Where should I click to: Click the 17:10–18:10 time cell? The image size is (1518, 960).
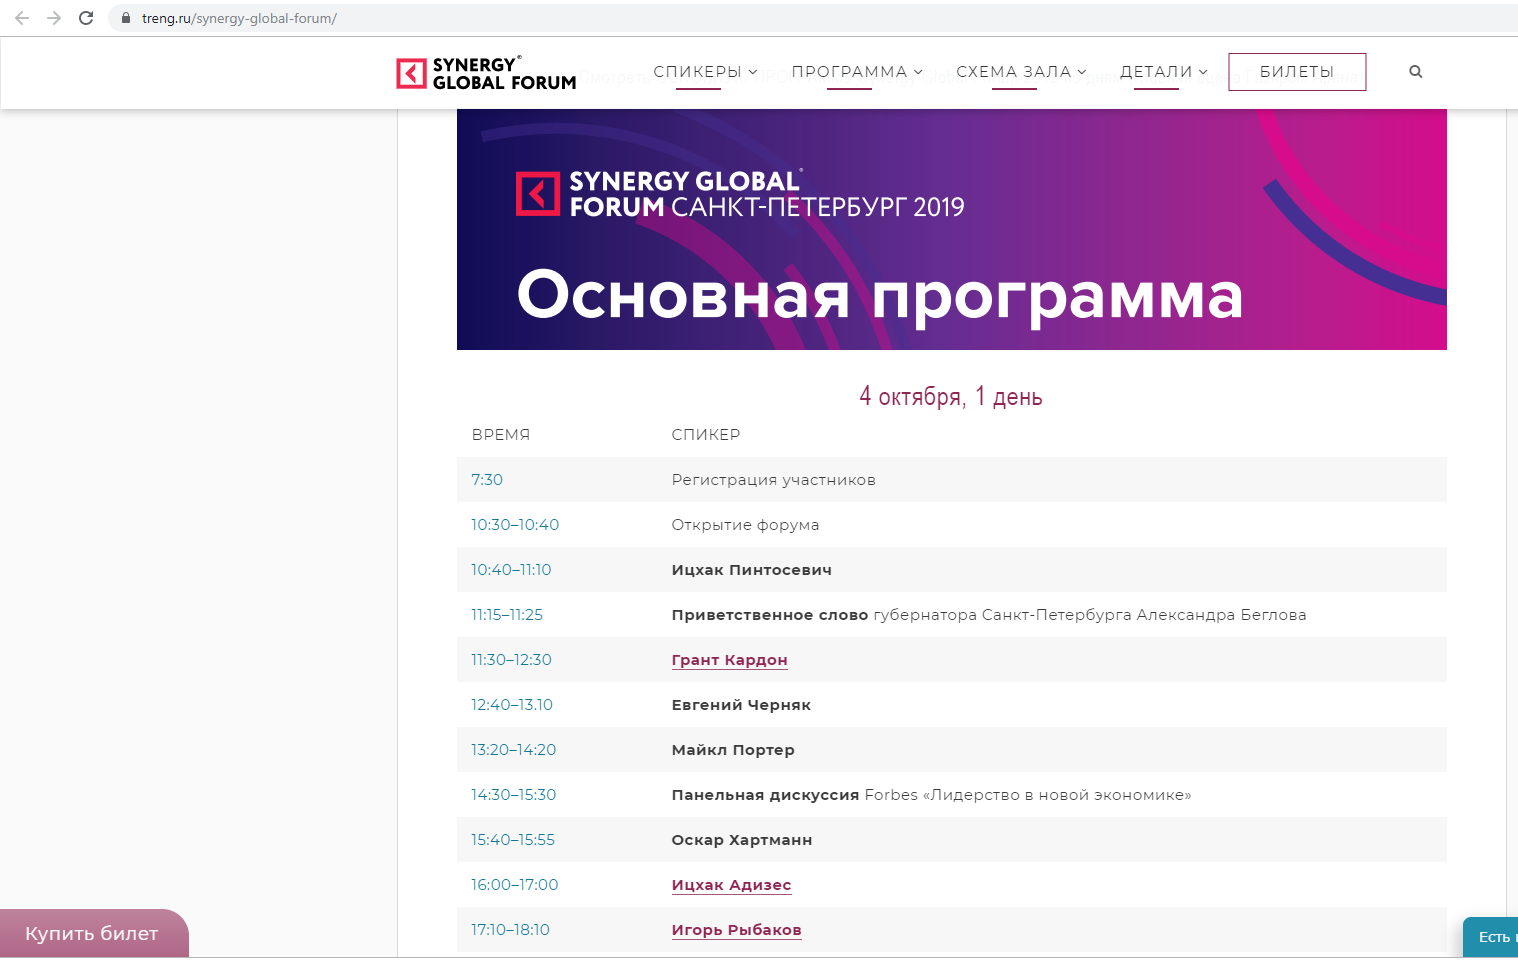tap(510, 930)
